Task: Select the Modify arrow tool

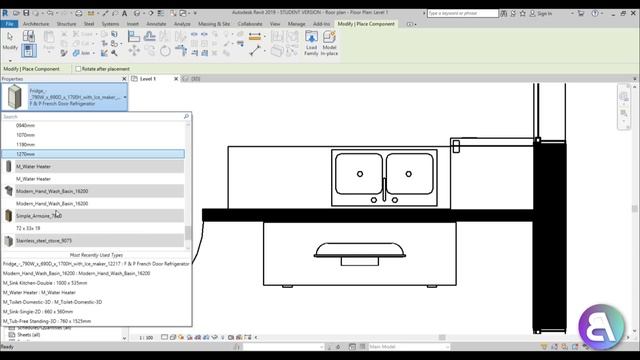Action: (x=10, y=40)
